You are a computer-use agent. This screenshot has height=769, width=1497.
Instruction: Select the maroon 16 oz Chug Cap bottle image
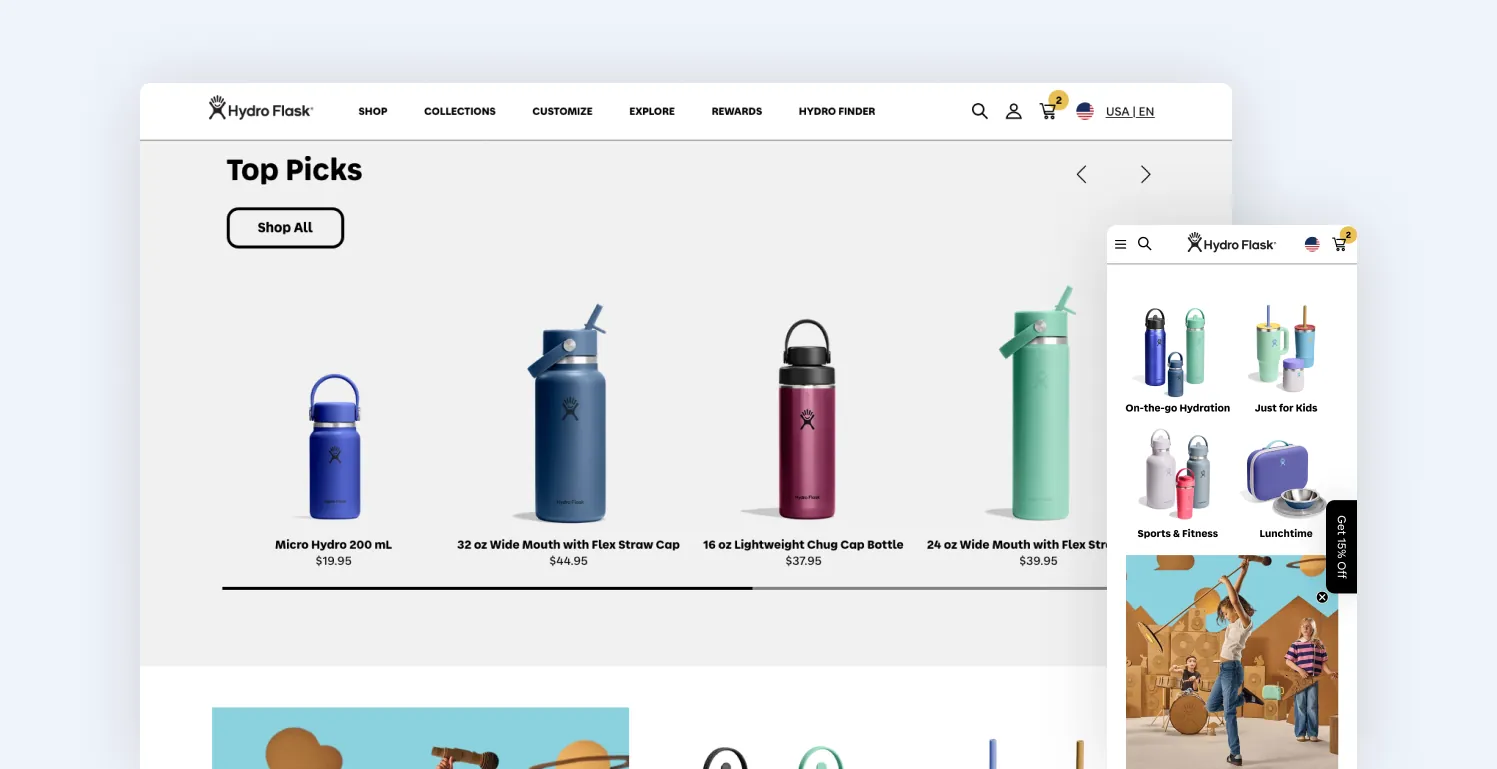tap(805, 419)
